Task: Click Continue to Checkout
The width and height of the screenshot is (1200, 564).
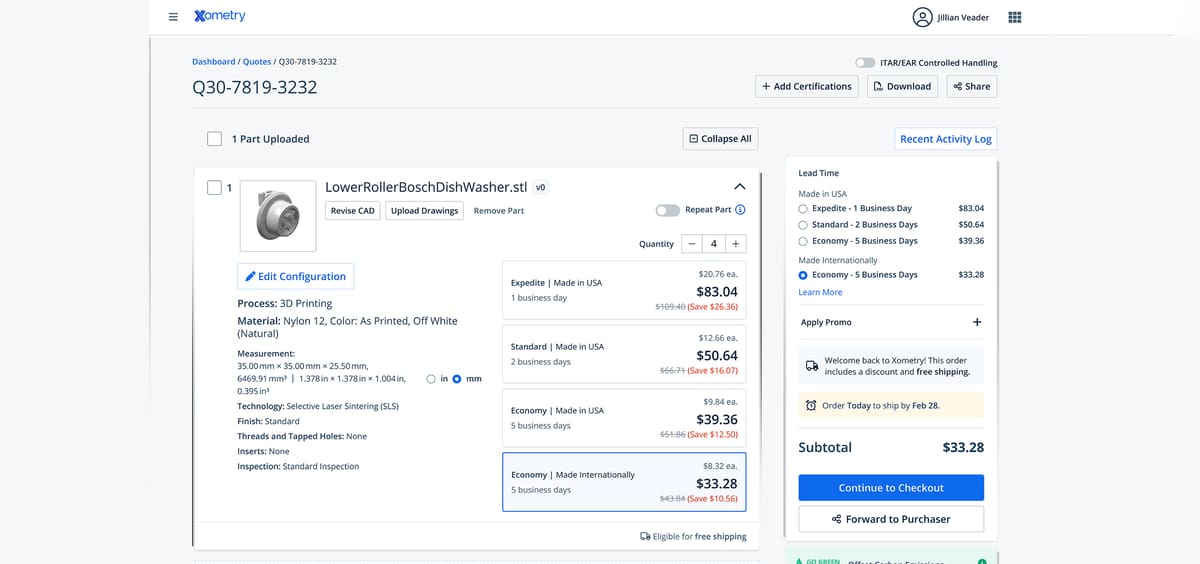Action: [x=891, y=488]
